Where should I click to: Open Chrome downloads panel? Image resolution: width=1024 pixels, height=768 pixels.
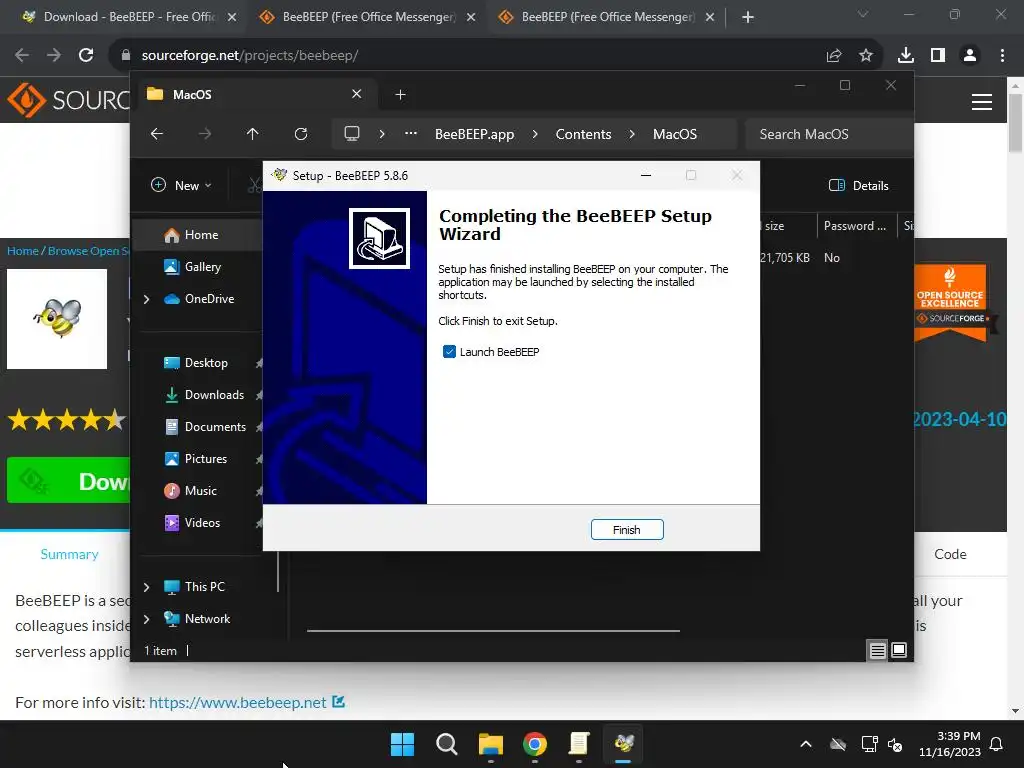tap(906, 56)
